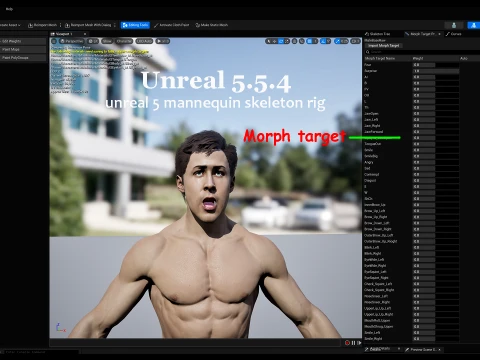The image size is (480, 360).
Task: Close the Viewport 1 tab
Action: [x=85, y=34]
